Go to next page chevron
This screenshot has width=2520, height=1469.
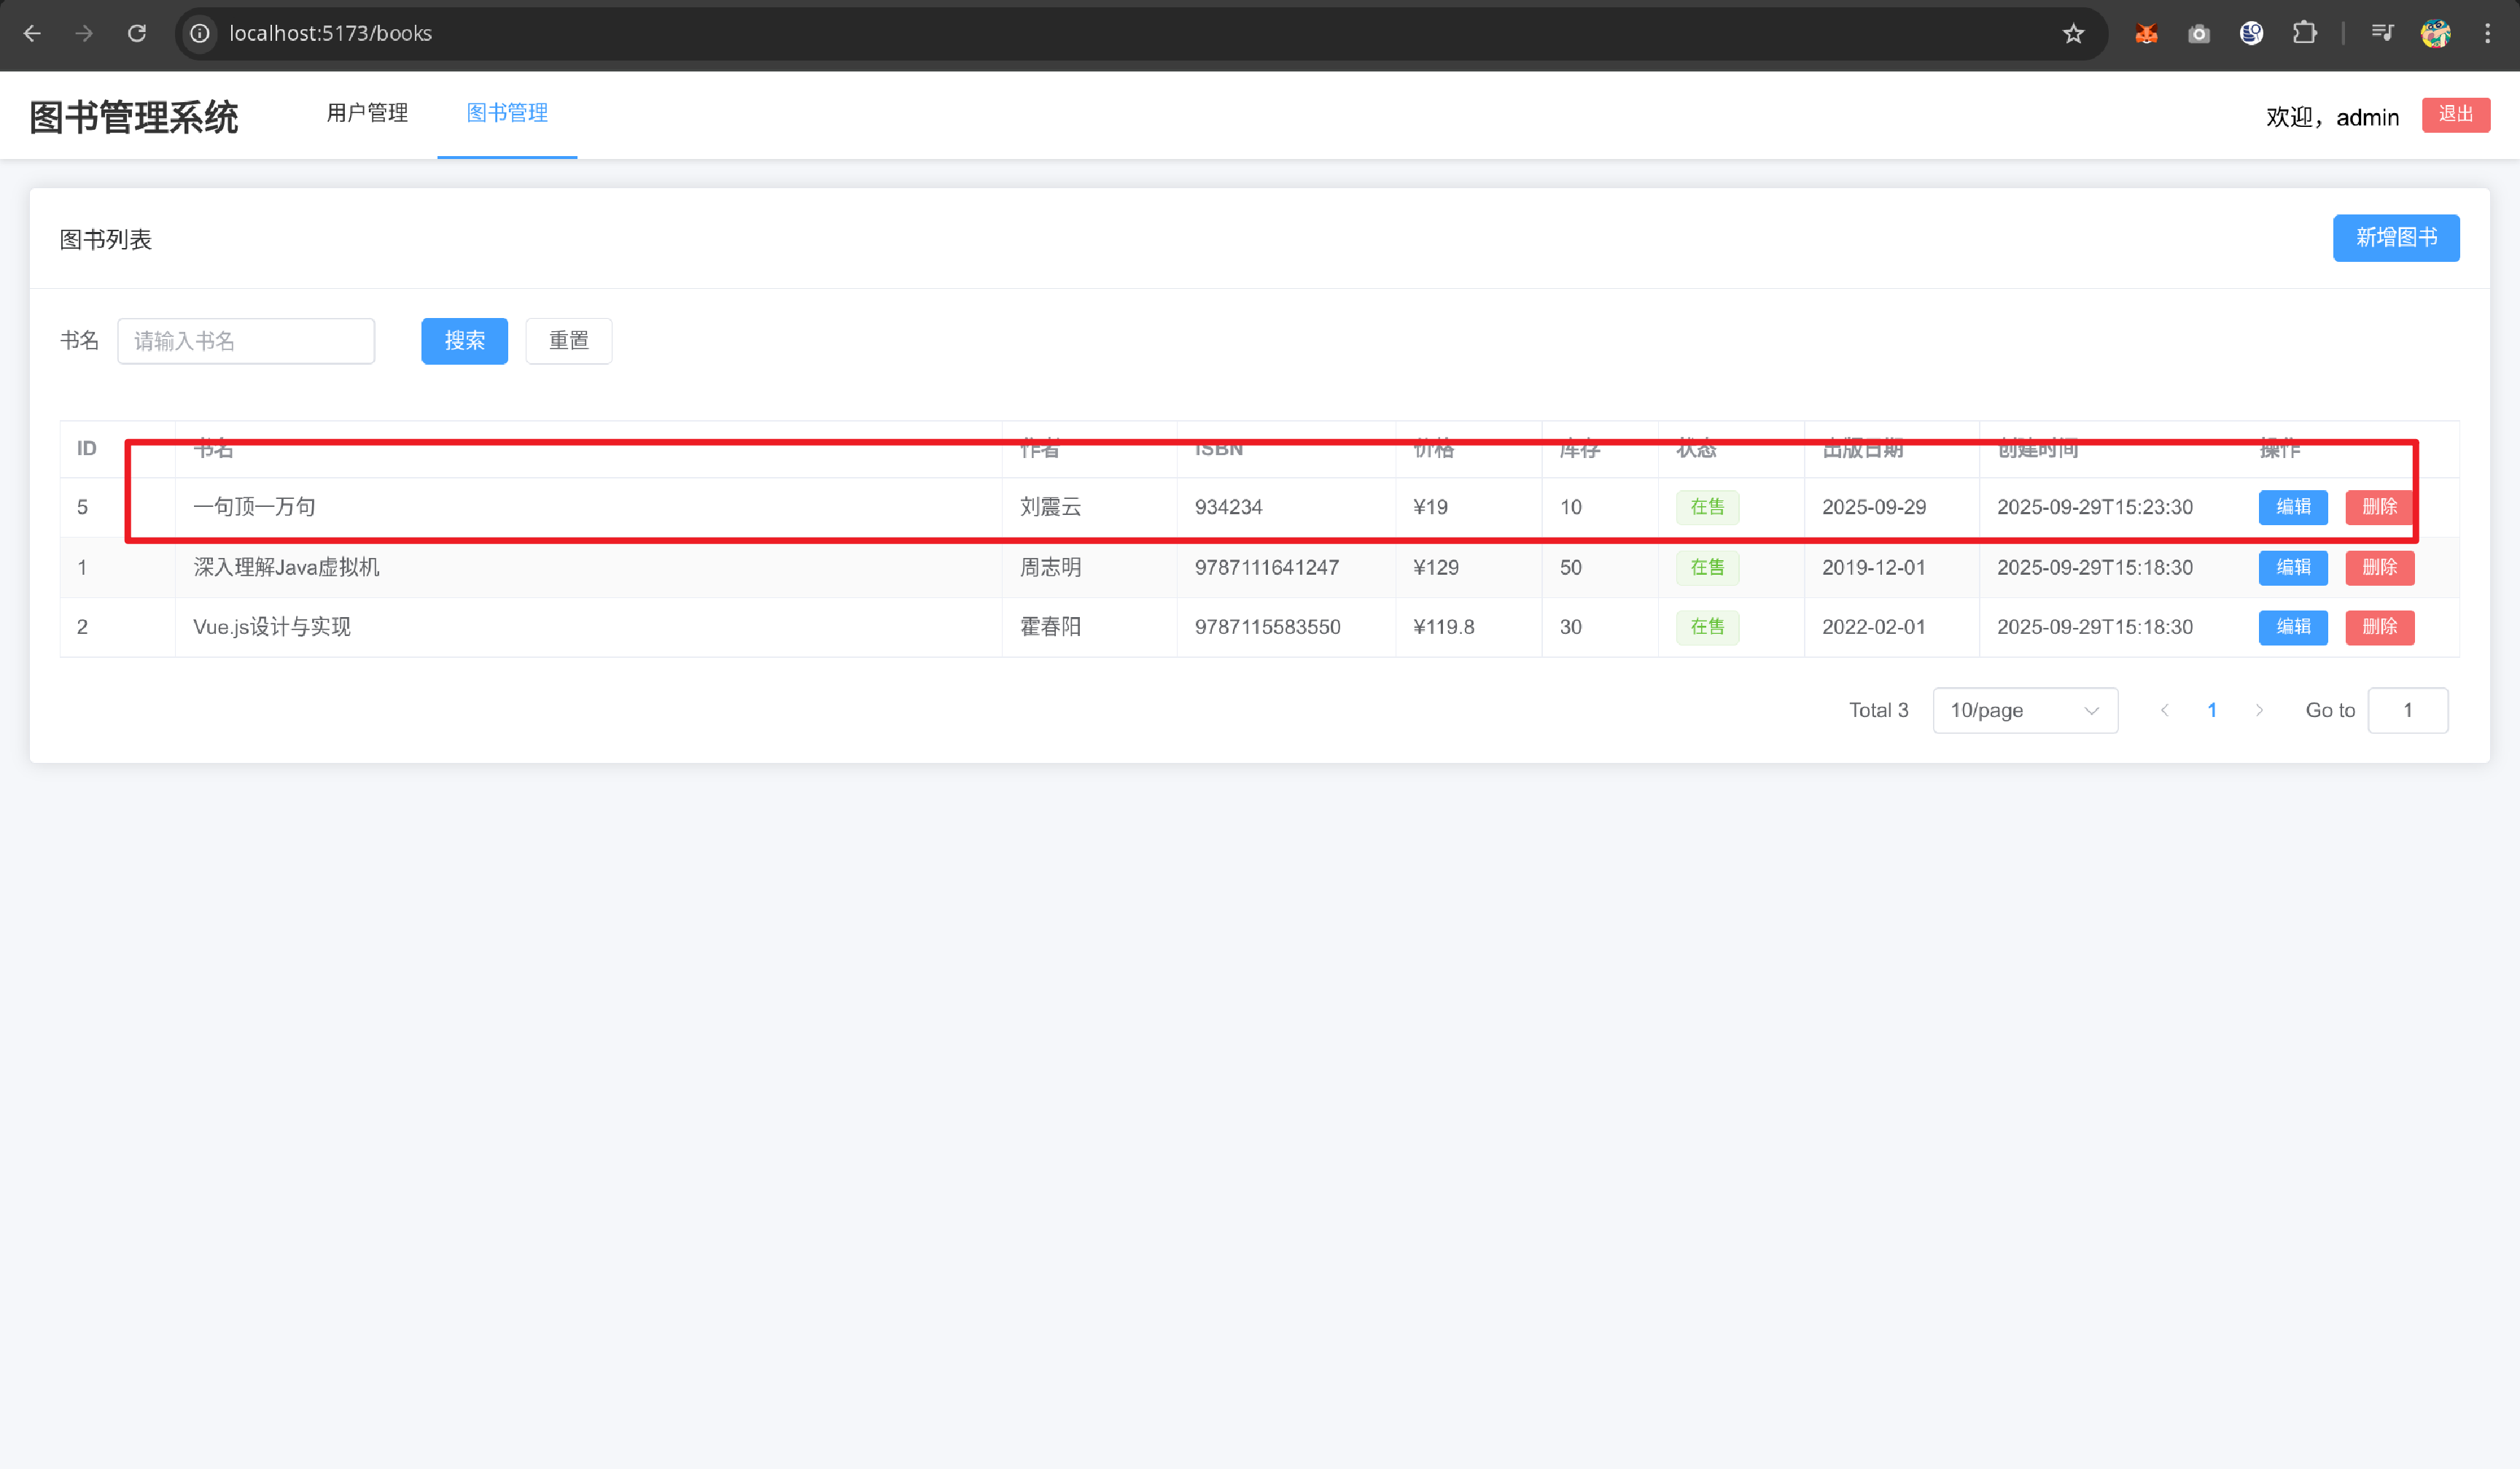[2259, 710]
